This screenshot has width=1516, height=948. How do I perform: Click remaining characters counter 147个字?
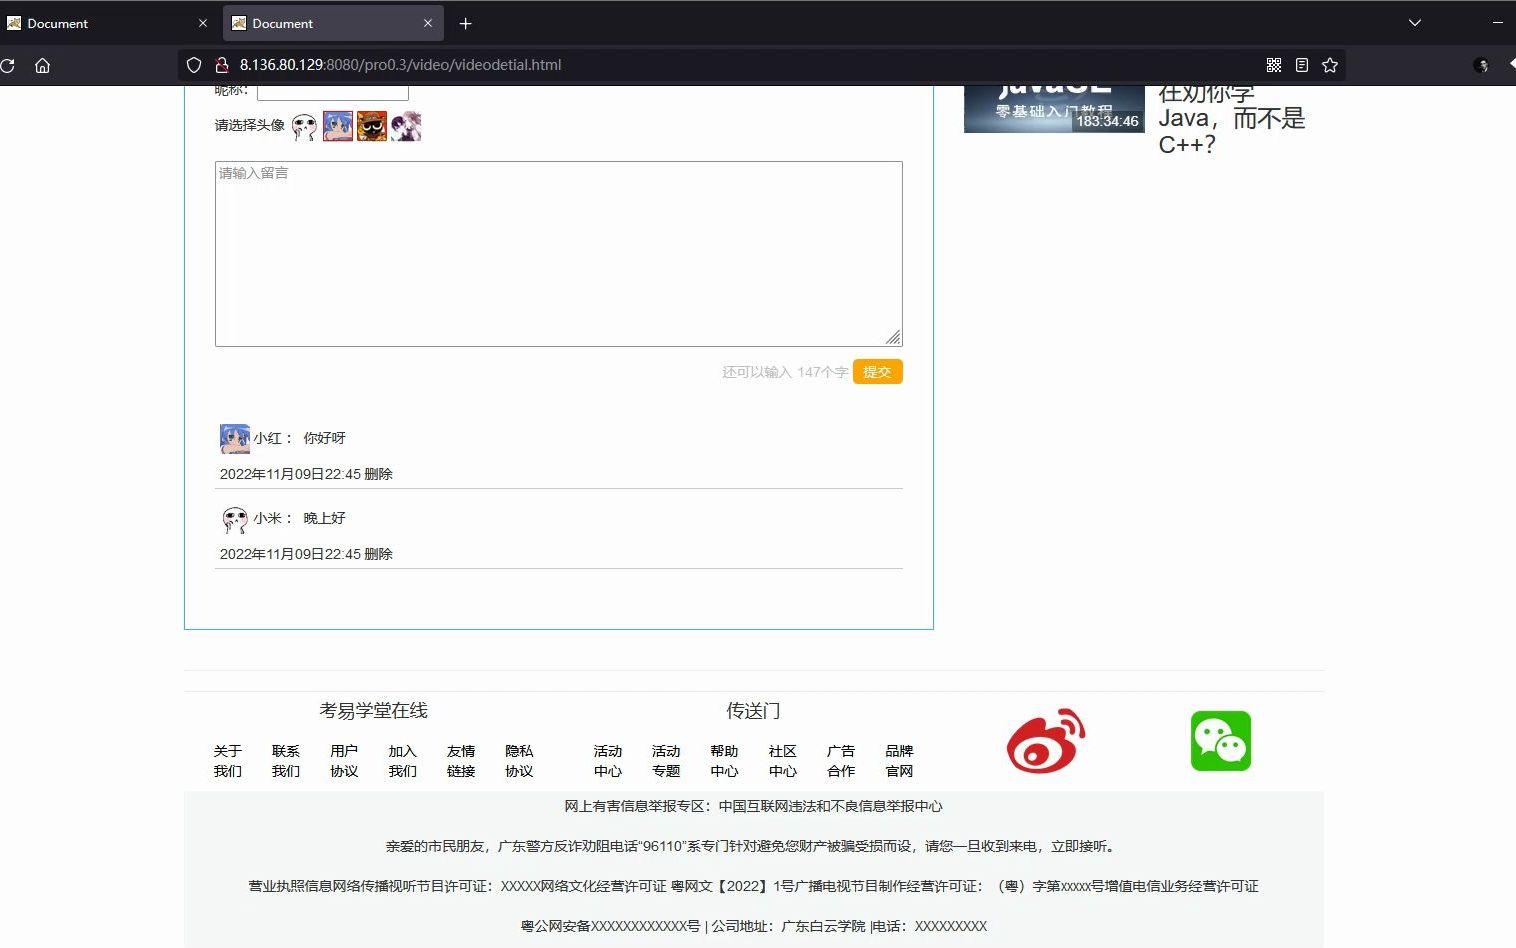(822, 372)
